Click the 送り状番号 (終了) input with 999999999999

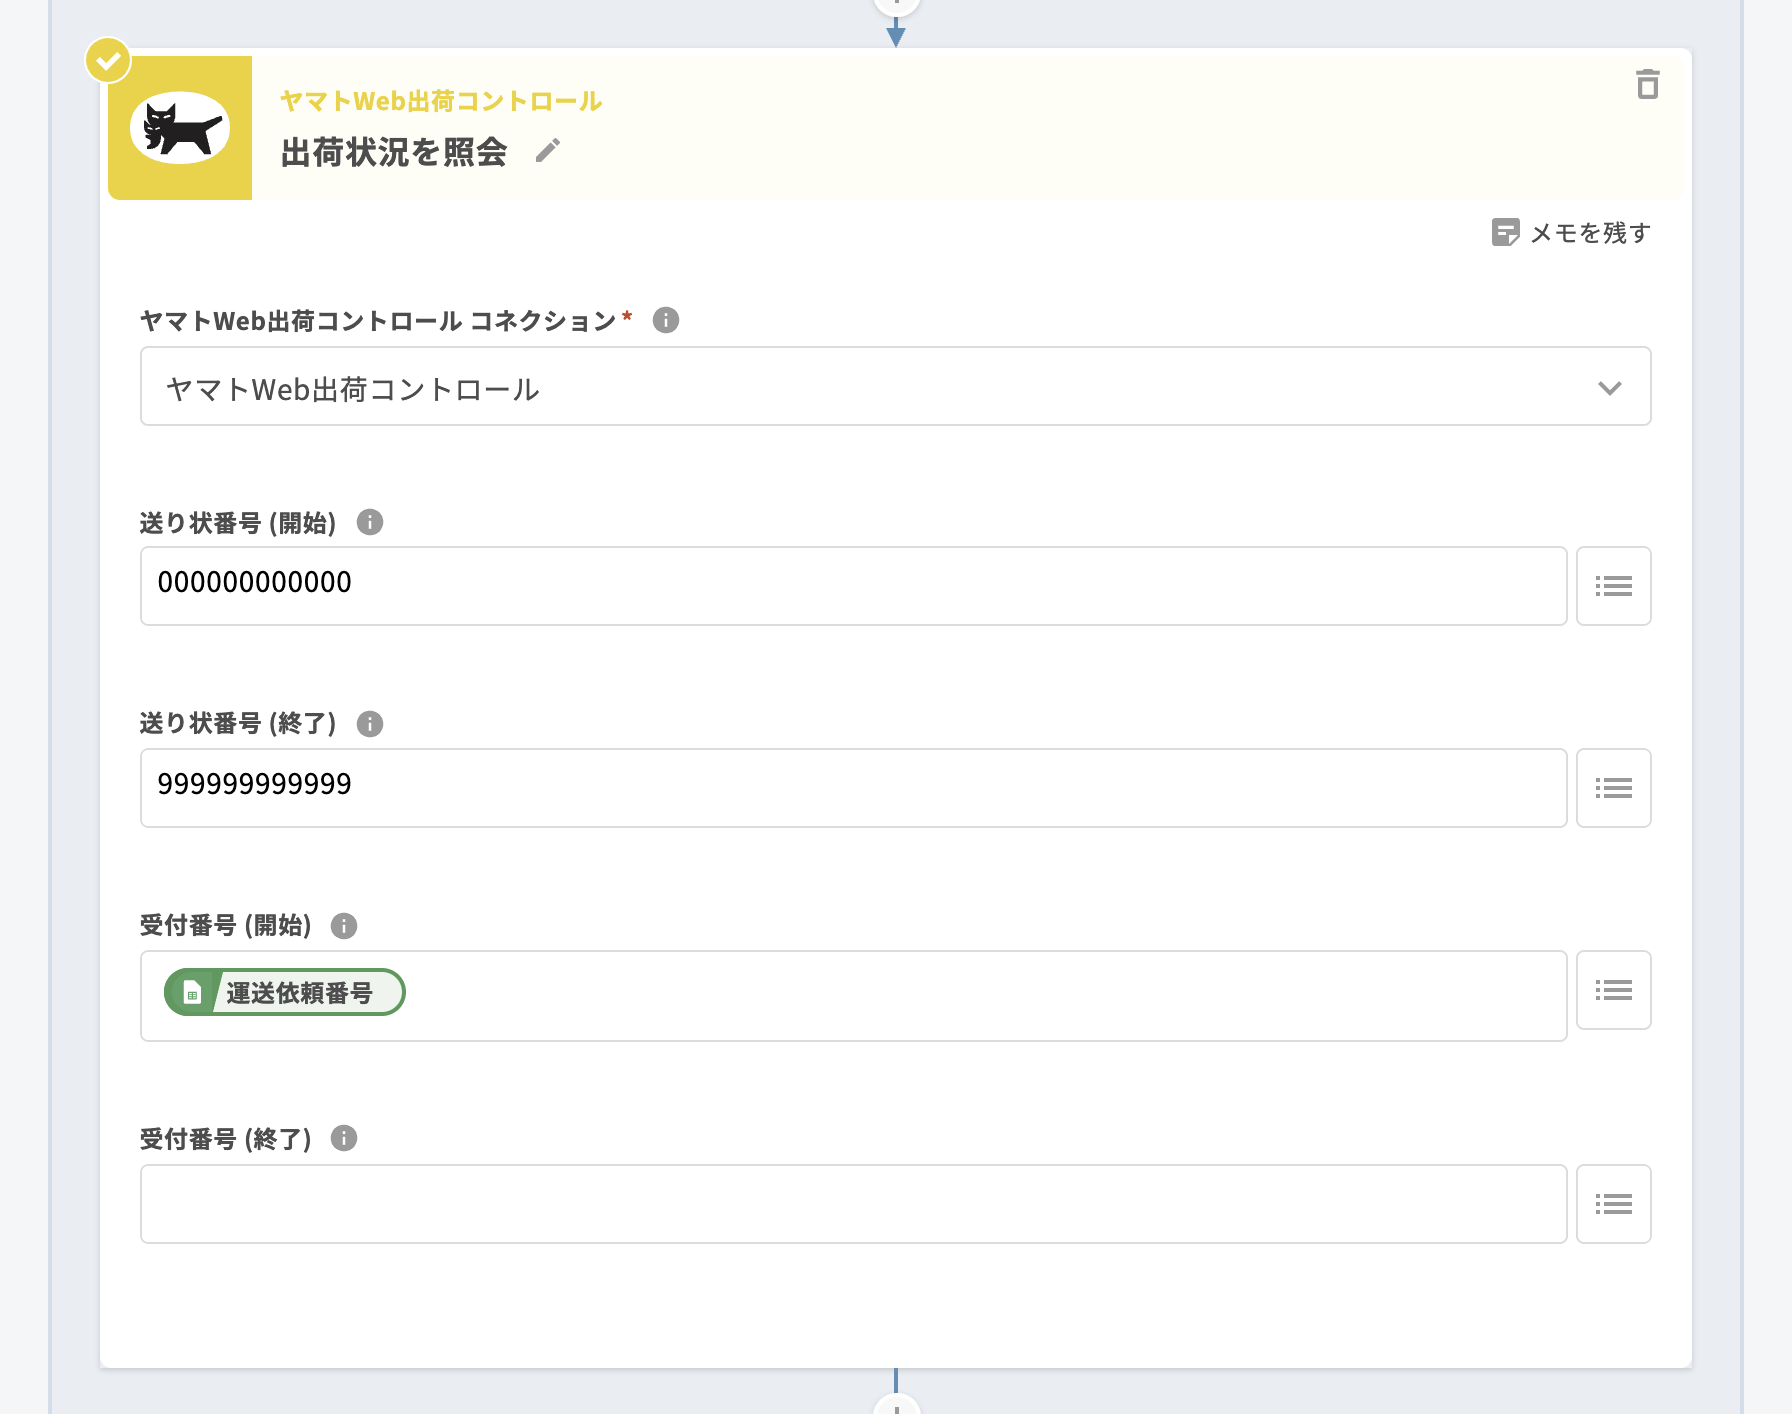pyautogui.click(x=854, y=788)
